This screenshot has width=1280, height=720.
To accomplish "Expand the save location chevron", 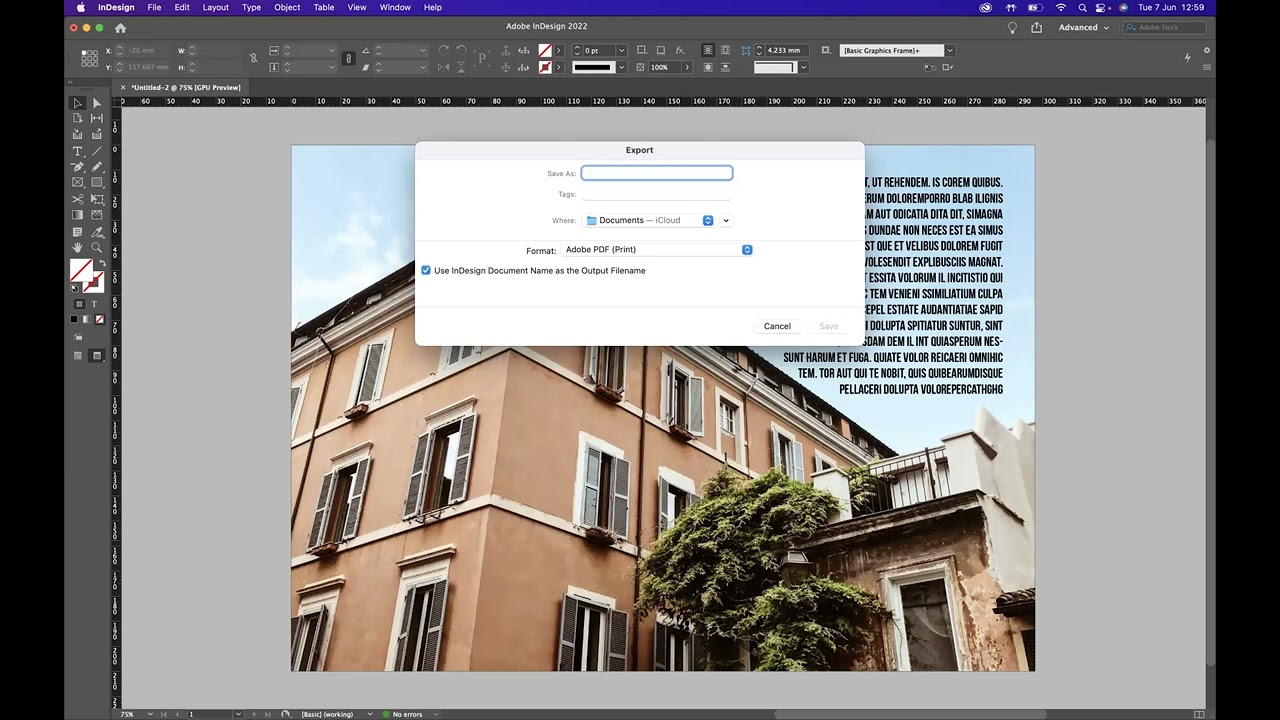I will tap(726, 220).
